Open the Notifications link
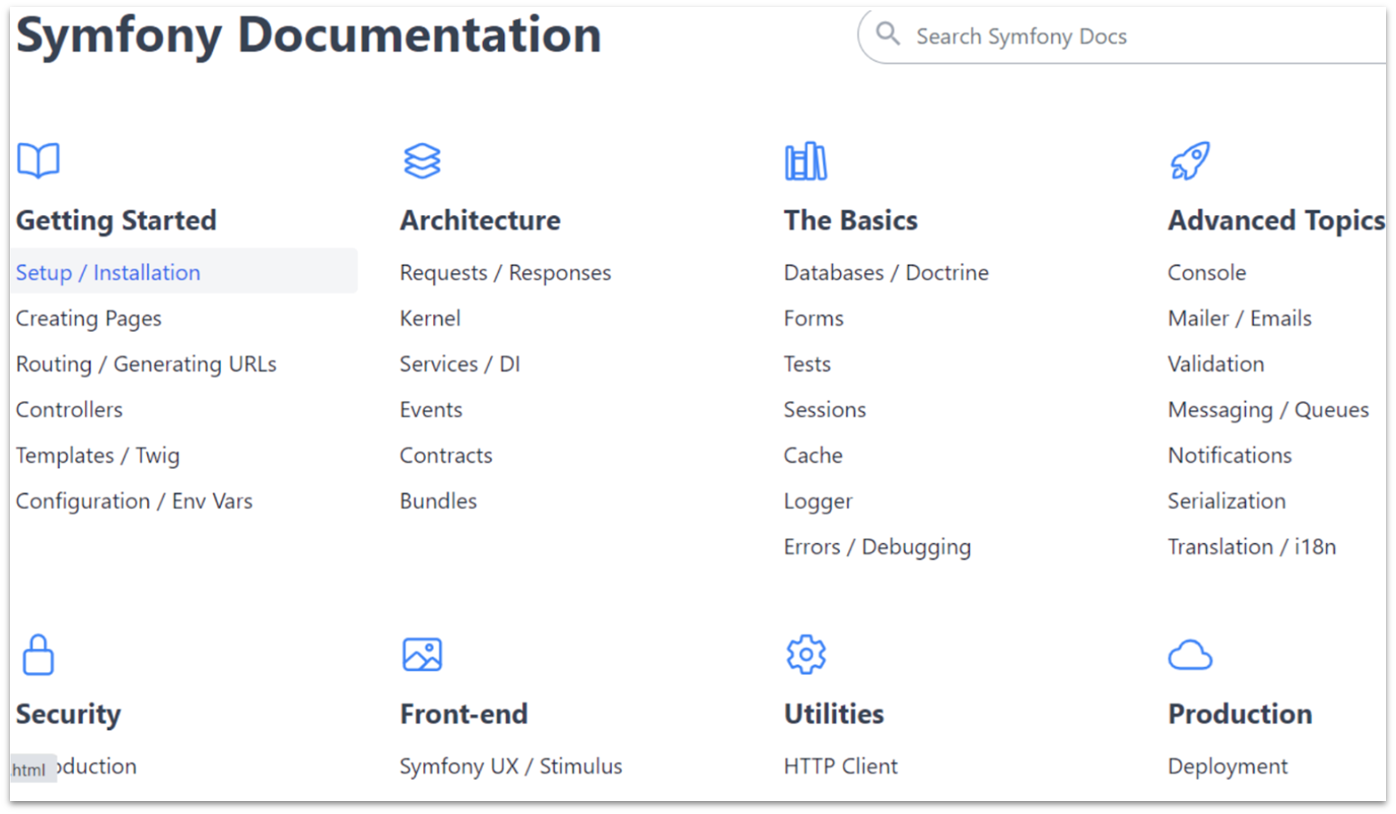1396x814 pixels. click(1230, 456)
